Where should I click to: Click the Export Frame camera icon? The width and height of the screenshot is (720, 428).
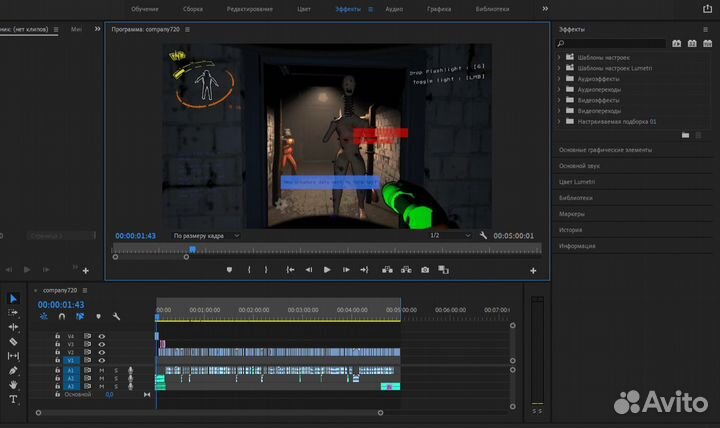[x=425, y=270]
